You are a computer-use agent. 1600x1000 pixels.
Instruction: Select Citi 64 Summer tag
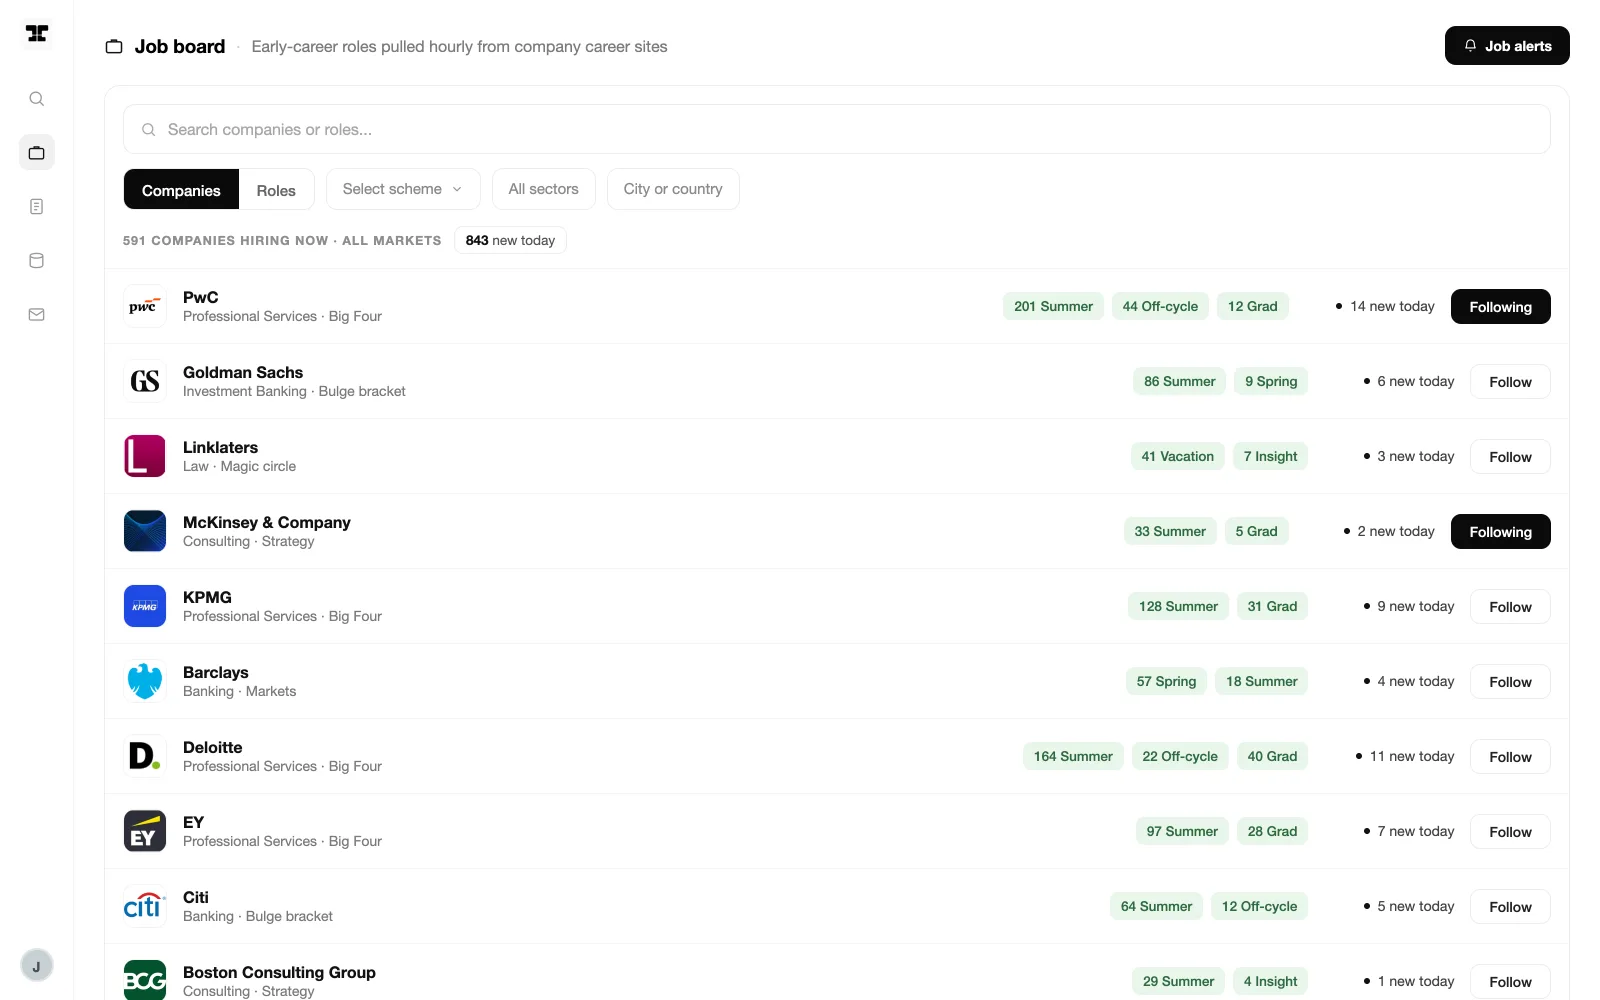[x=1156, y=906]
